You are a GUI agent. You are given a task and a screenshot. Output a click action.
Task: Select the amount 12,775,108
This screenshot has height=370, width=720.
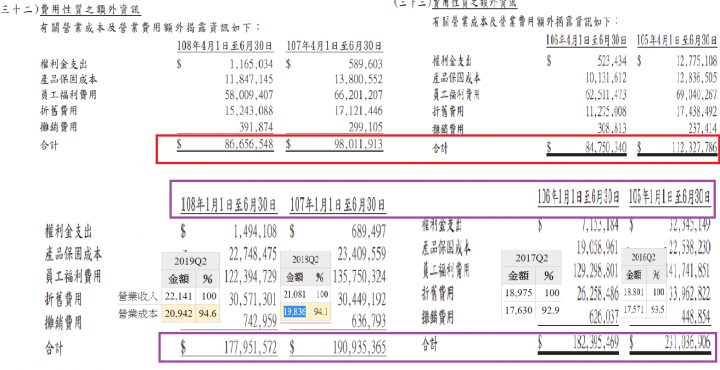point(697,61)
